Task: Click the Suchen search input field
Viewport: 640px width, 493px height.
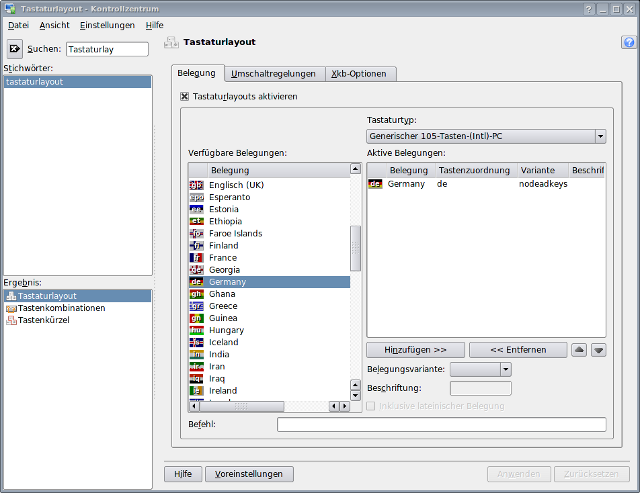Action: (107, 48)
